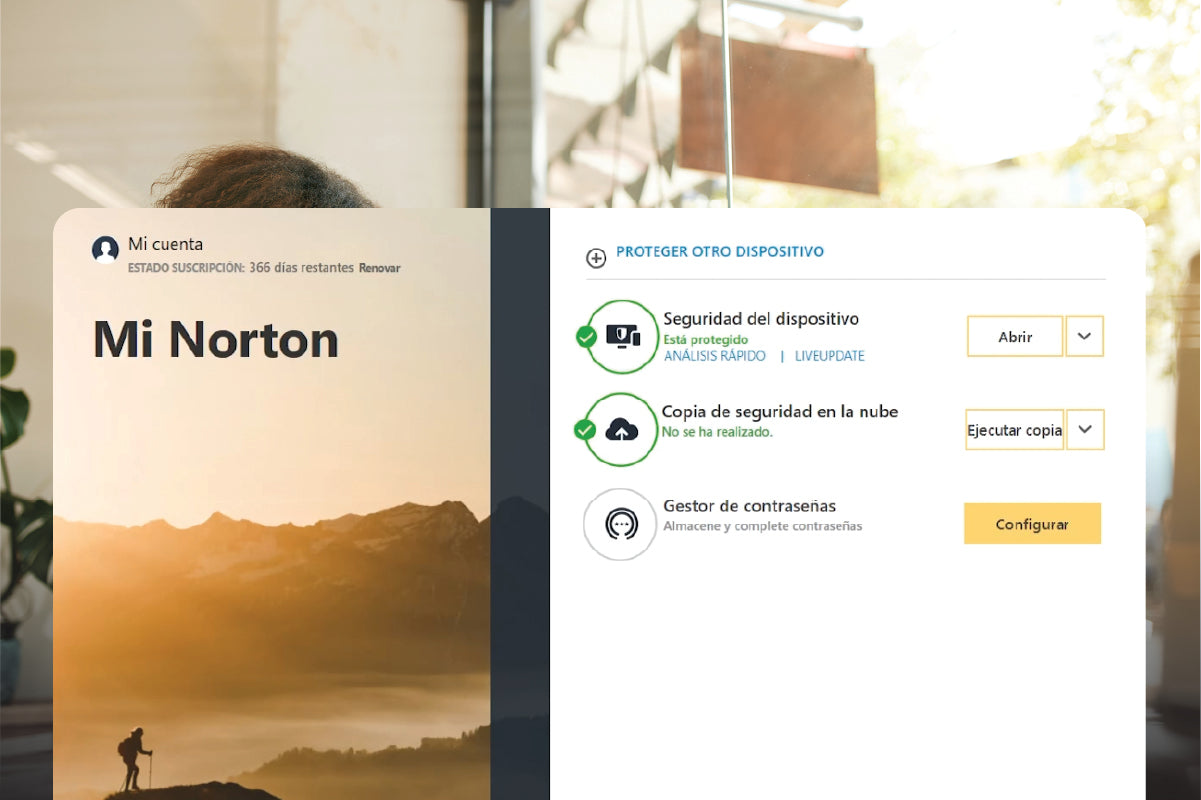This screenshot has height=800, width=1201.
Task: Open the Mi cuenta profile icon
Action: pyautogui.click(x=105, y=250)
